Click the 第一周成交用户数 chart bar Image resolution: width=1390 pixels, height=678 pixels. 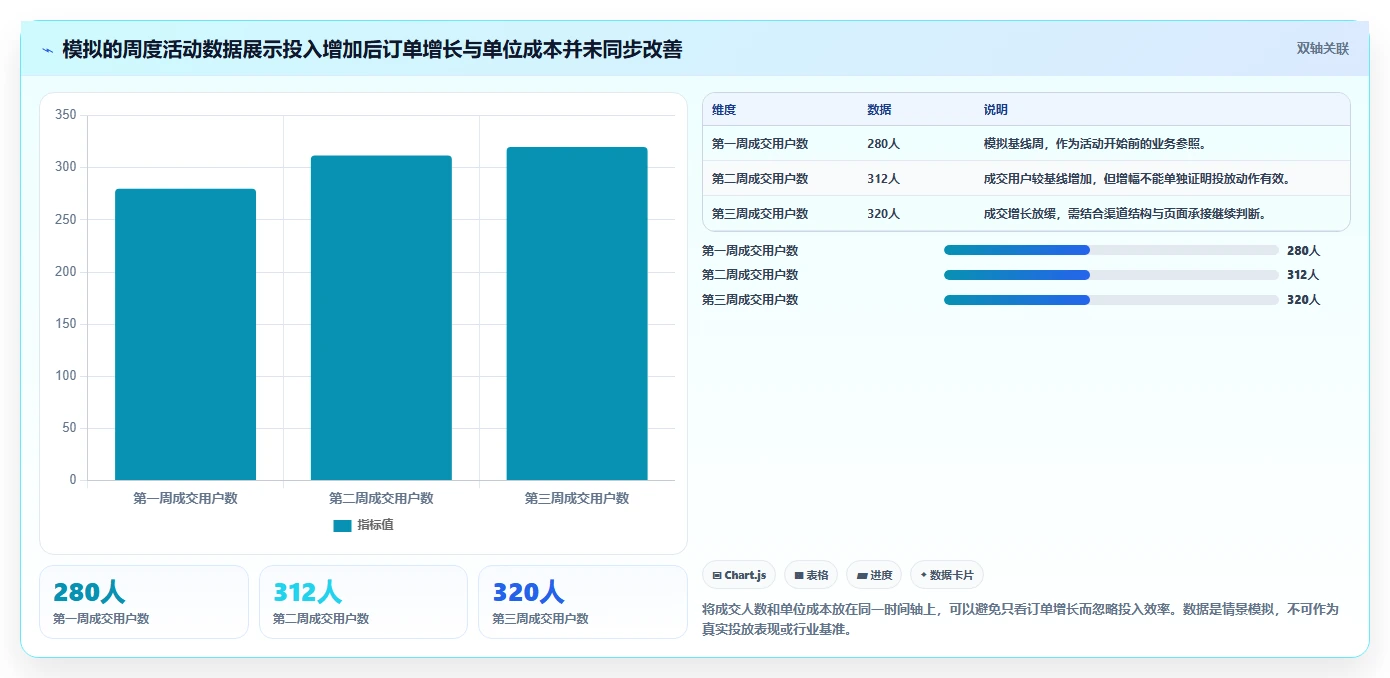[x=185, y=335]
